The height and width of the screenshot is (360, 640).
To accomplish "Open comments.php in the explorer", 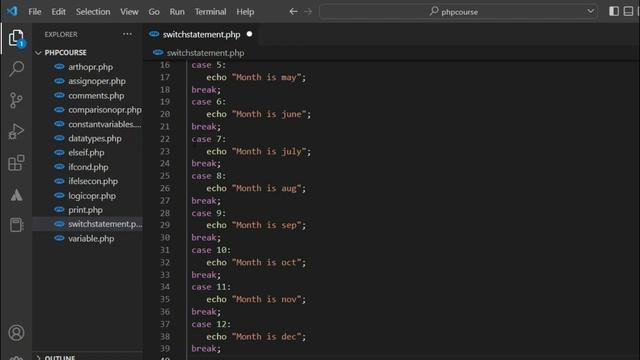I will [96, 96].
